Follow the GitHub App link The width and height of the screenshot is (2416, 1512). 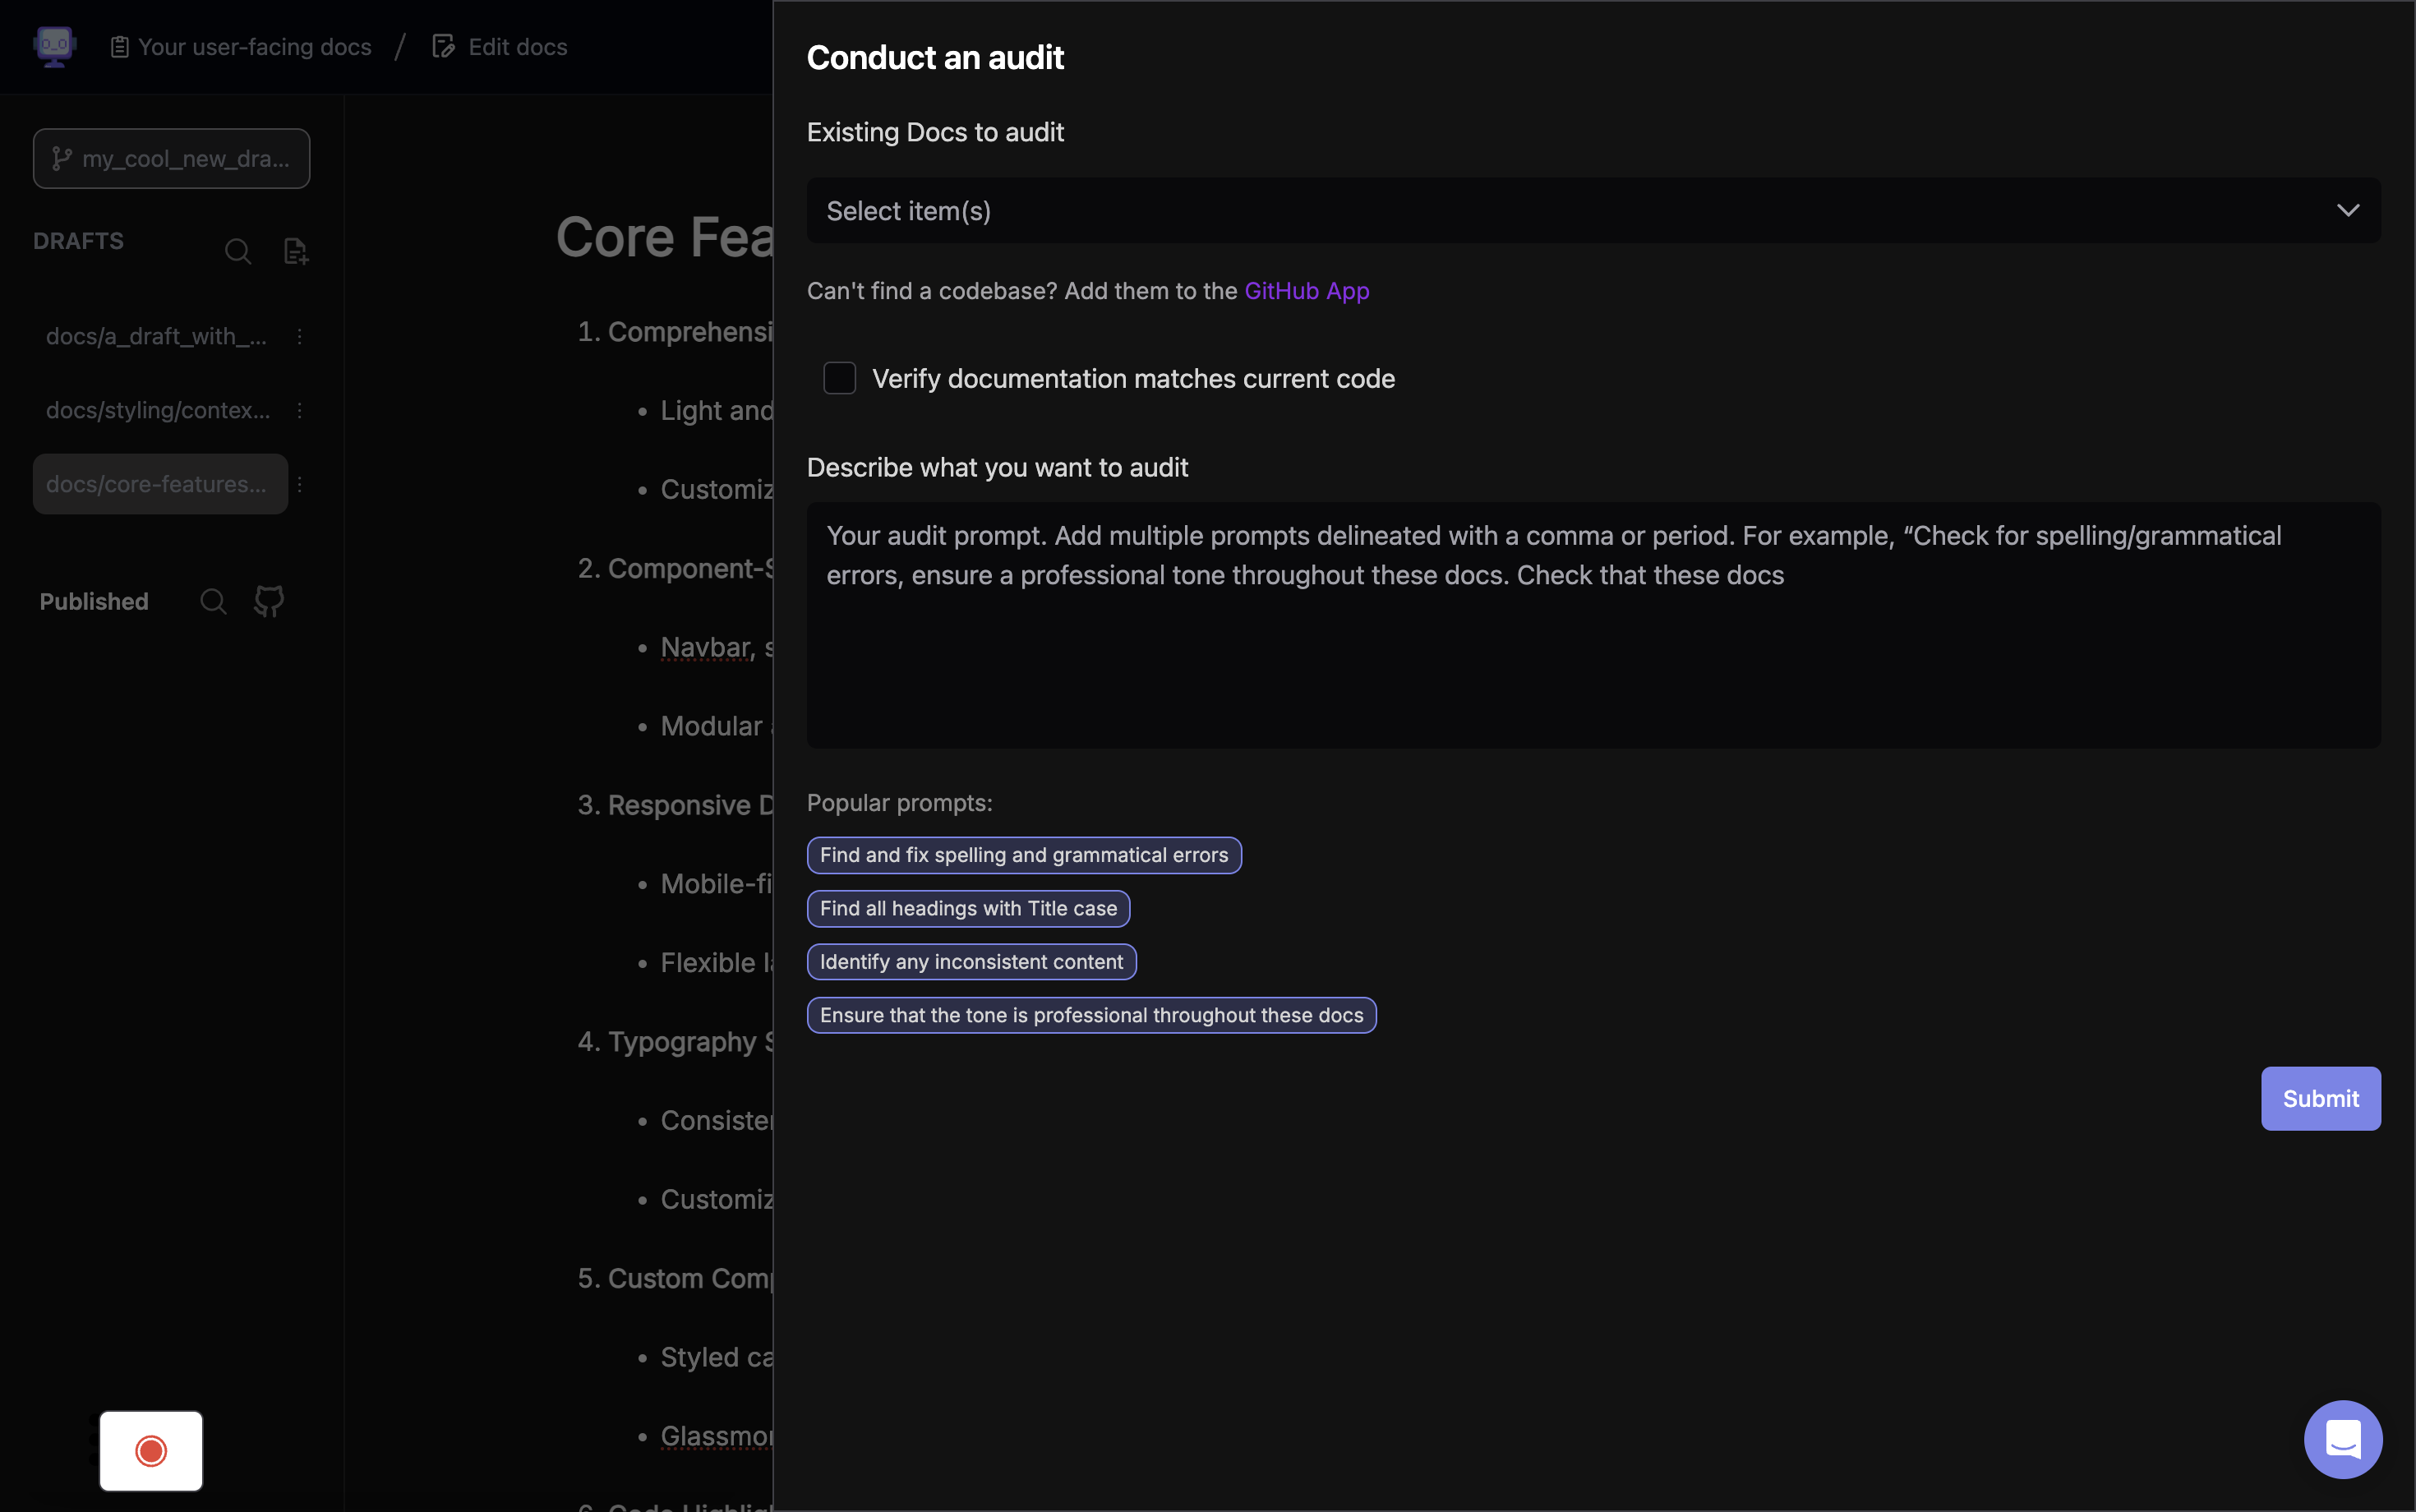coord(1306,291)
